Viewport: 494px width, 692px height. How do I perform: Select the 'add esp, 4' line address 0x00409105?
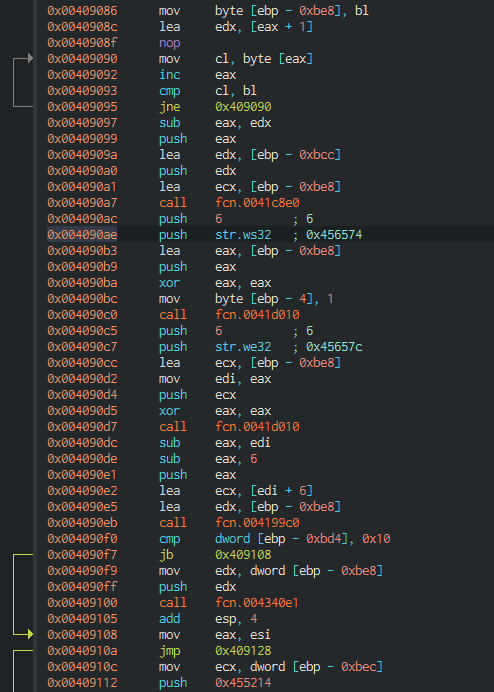pyautogui.click(x=82, y=619)
